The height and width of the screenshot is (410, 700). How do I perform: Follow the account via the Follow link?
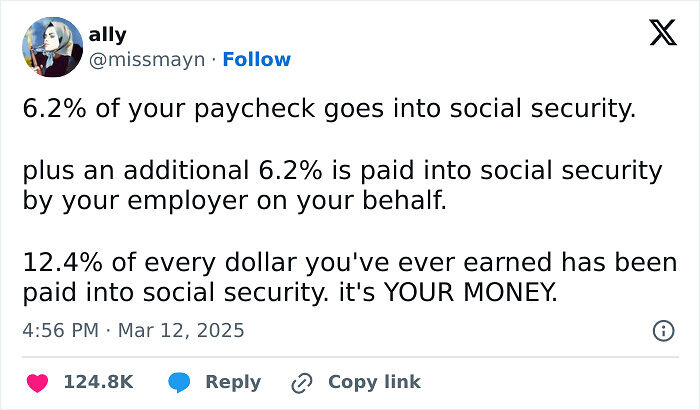pos(257,59)
